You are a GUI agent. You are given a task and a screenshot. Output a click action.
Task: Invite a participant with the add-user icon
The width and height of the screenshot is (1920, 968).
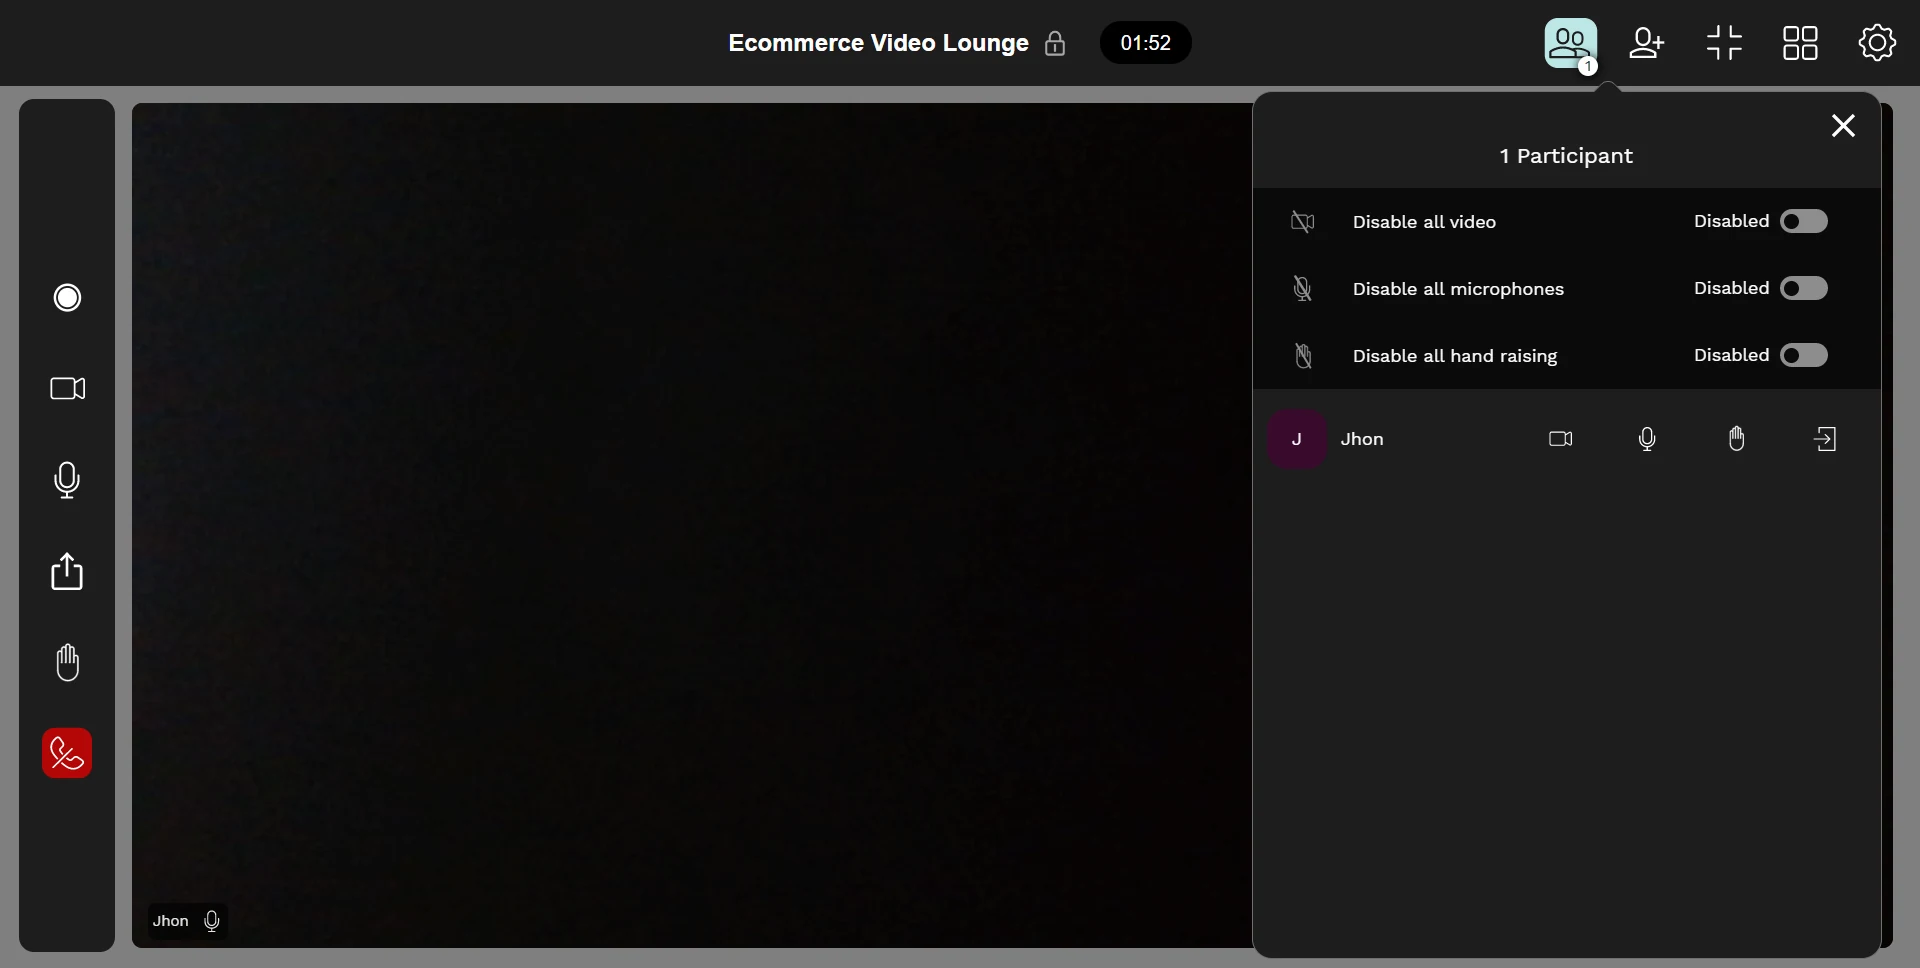pyautogui.click(x=1647, y=43)
